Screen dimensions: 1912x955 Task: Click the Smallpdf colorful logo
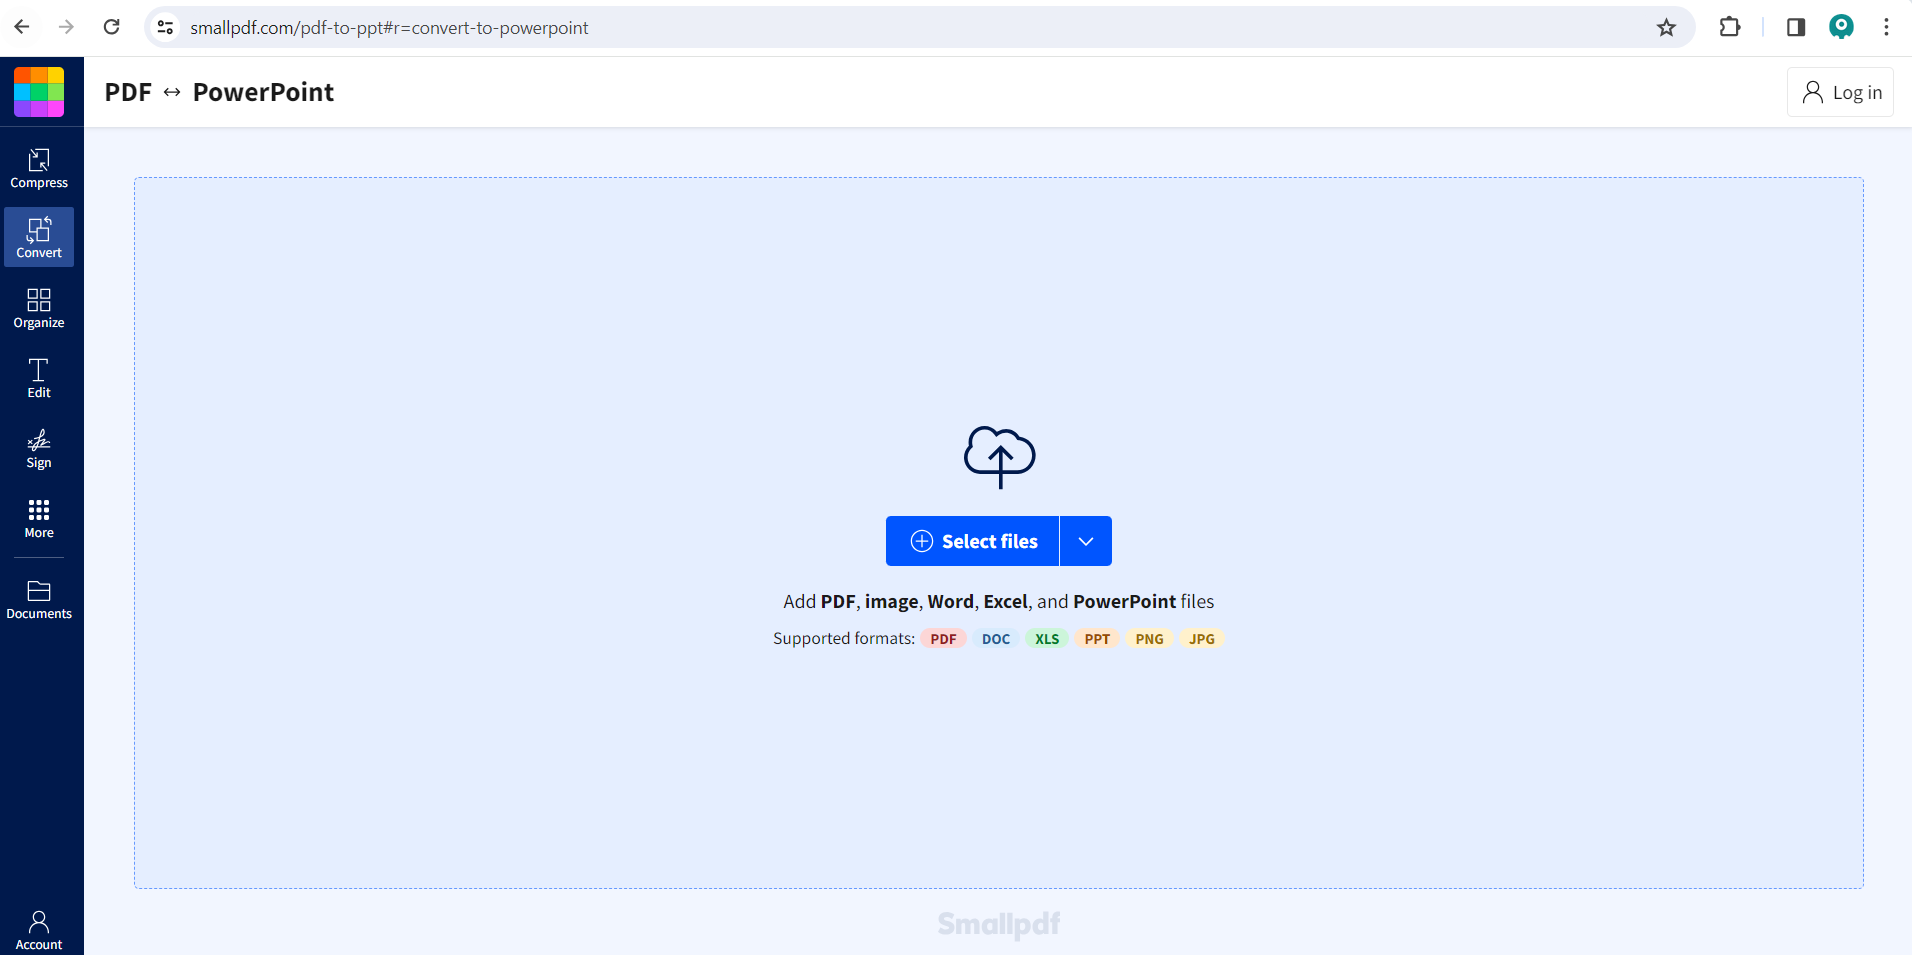click(x=39, y=92)
